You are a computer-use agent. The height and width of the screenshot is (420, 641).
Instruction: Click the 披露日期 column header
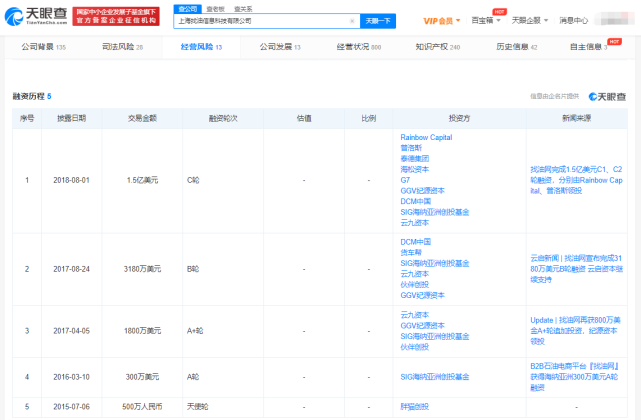coord(71,118)
